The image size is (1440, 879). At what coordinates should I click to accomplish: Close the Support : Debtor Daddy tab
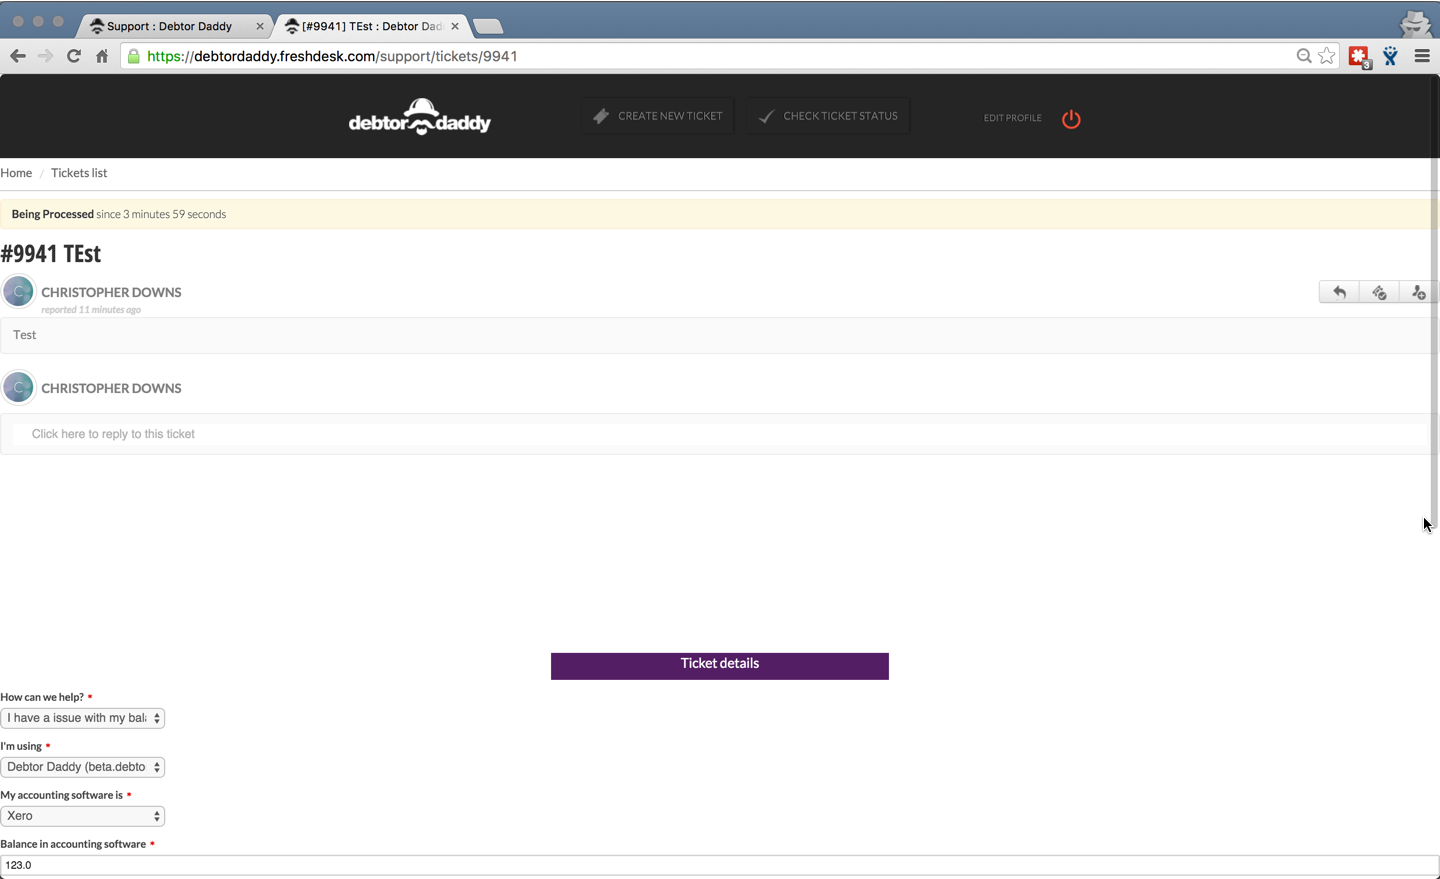tap(260, 26)
